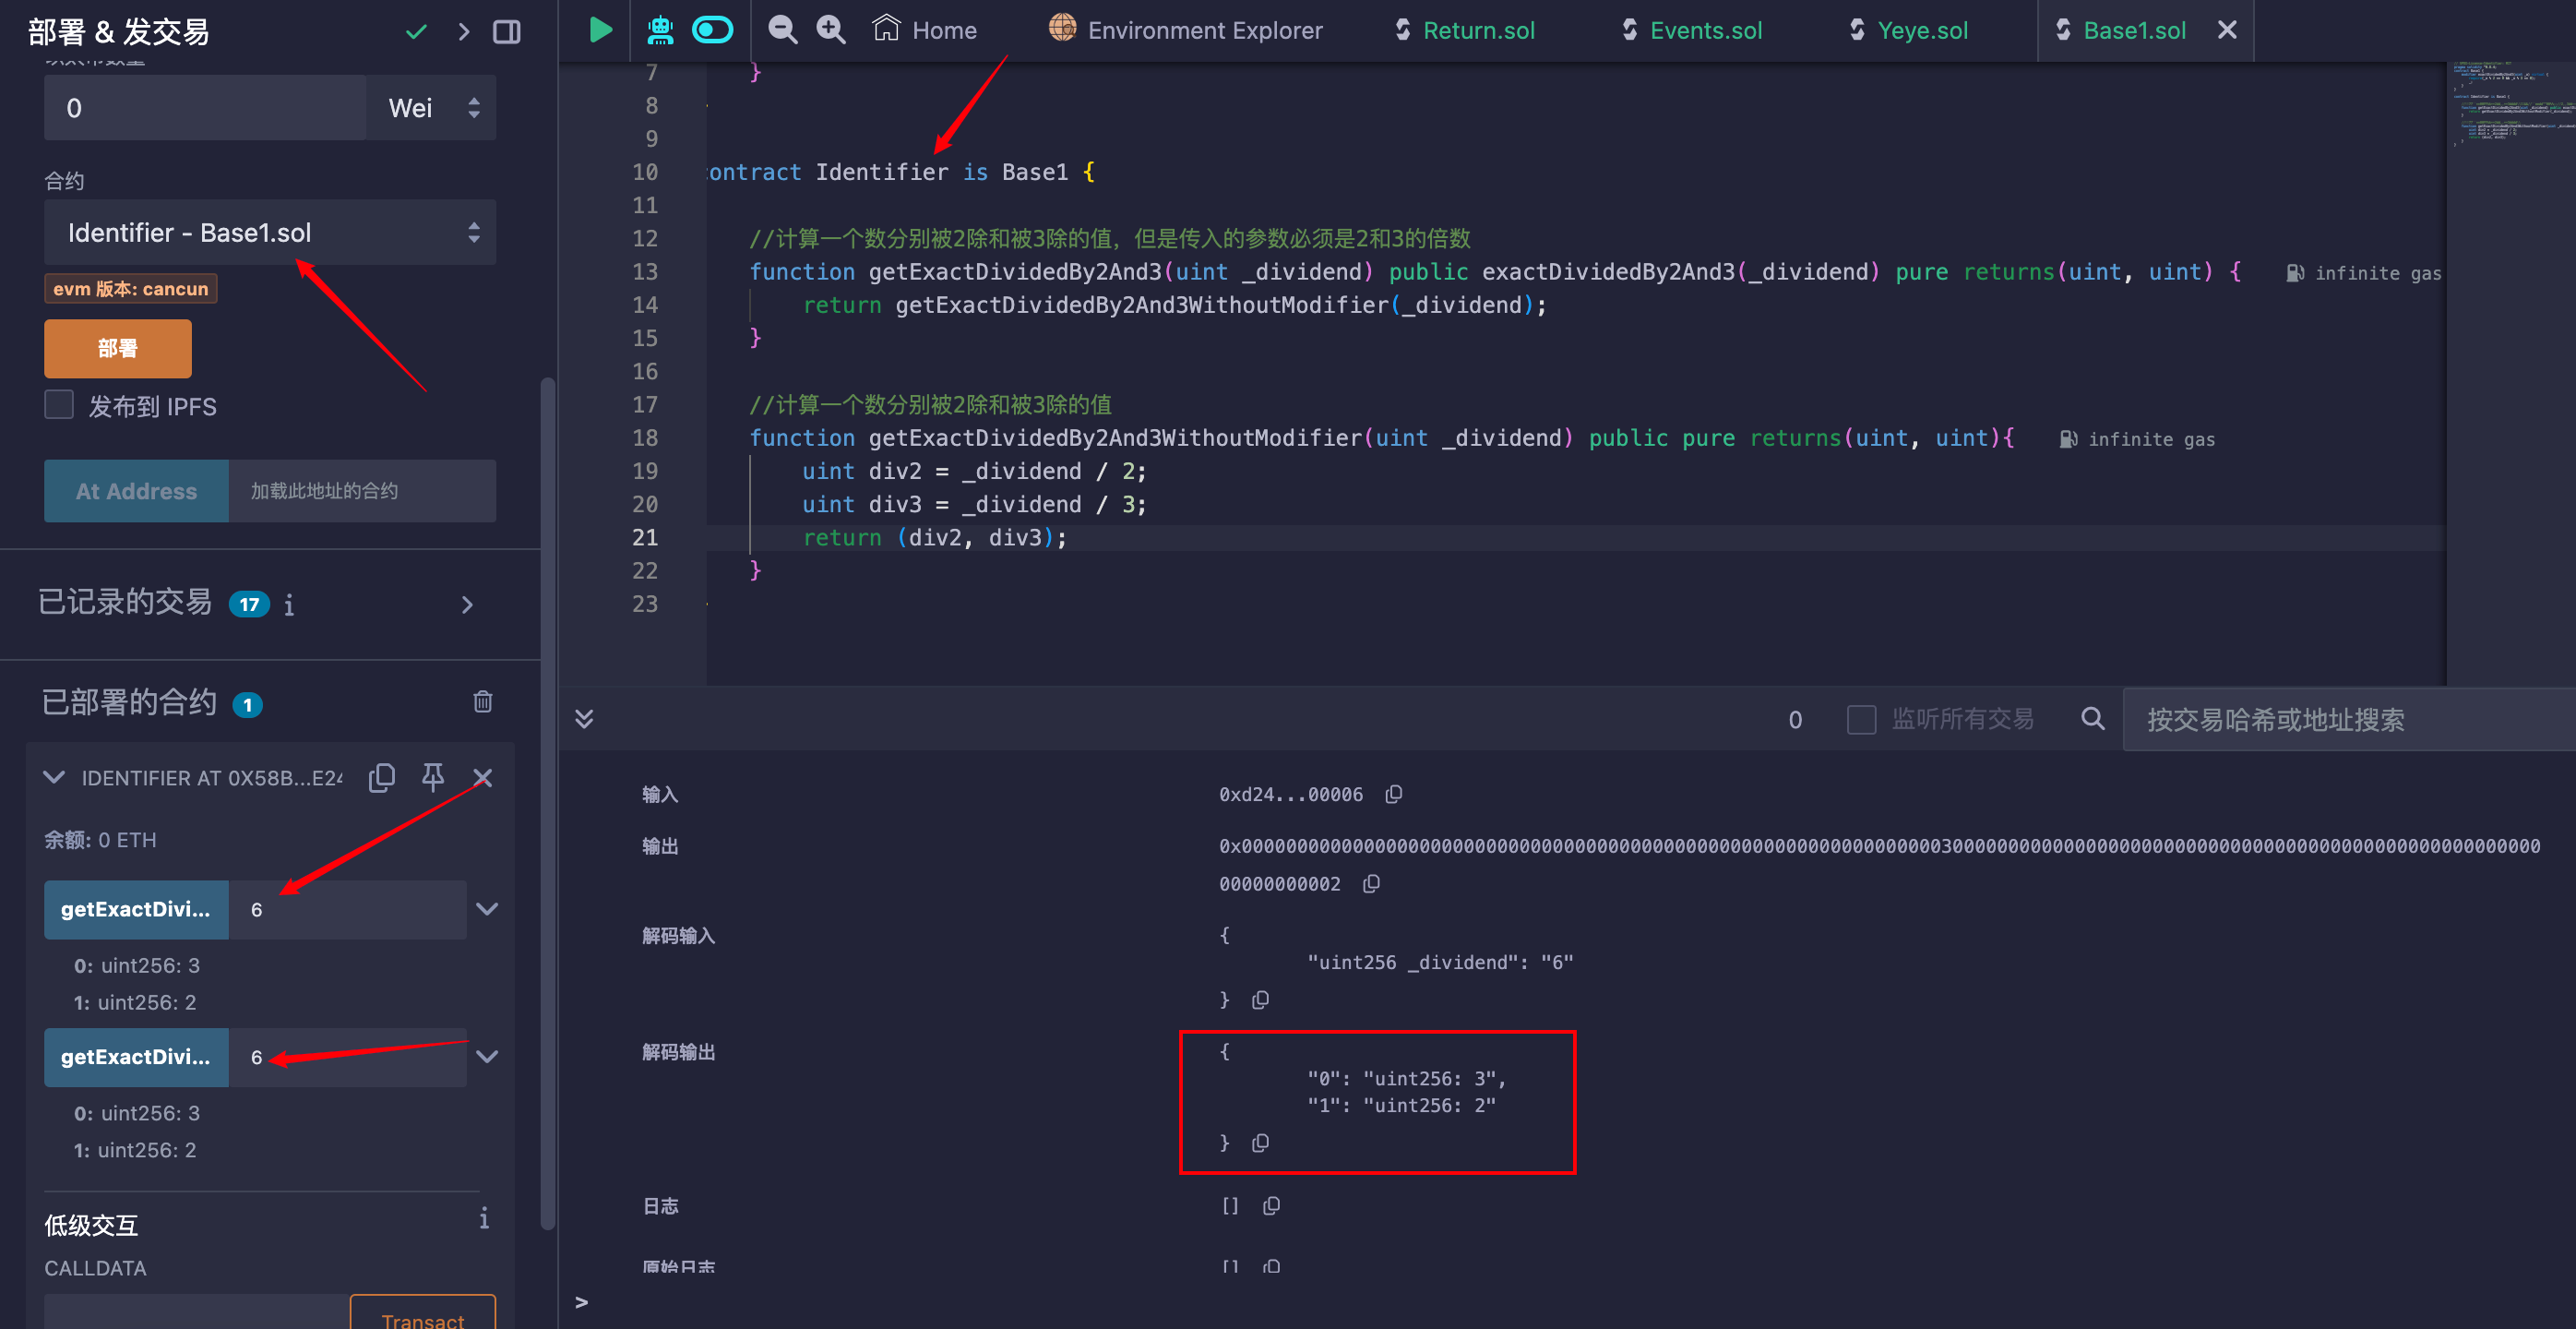Open the Wei unit dropdown

coord(431,108)
